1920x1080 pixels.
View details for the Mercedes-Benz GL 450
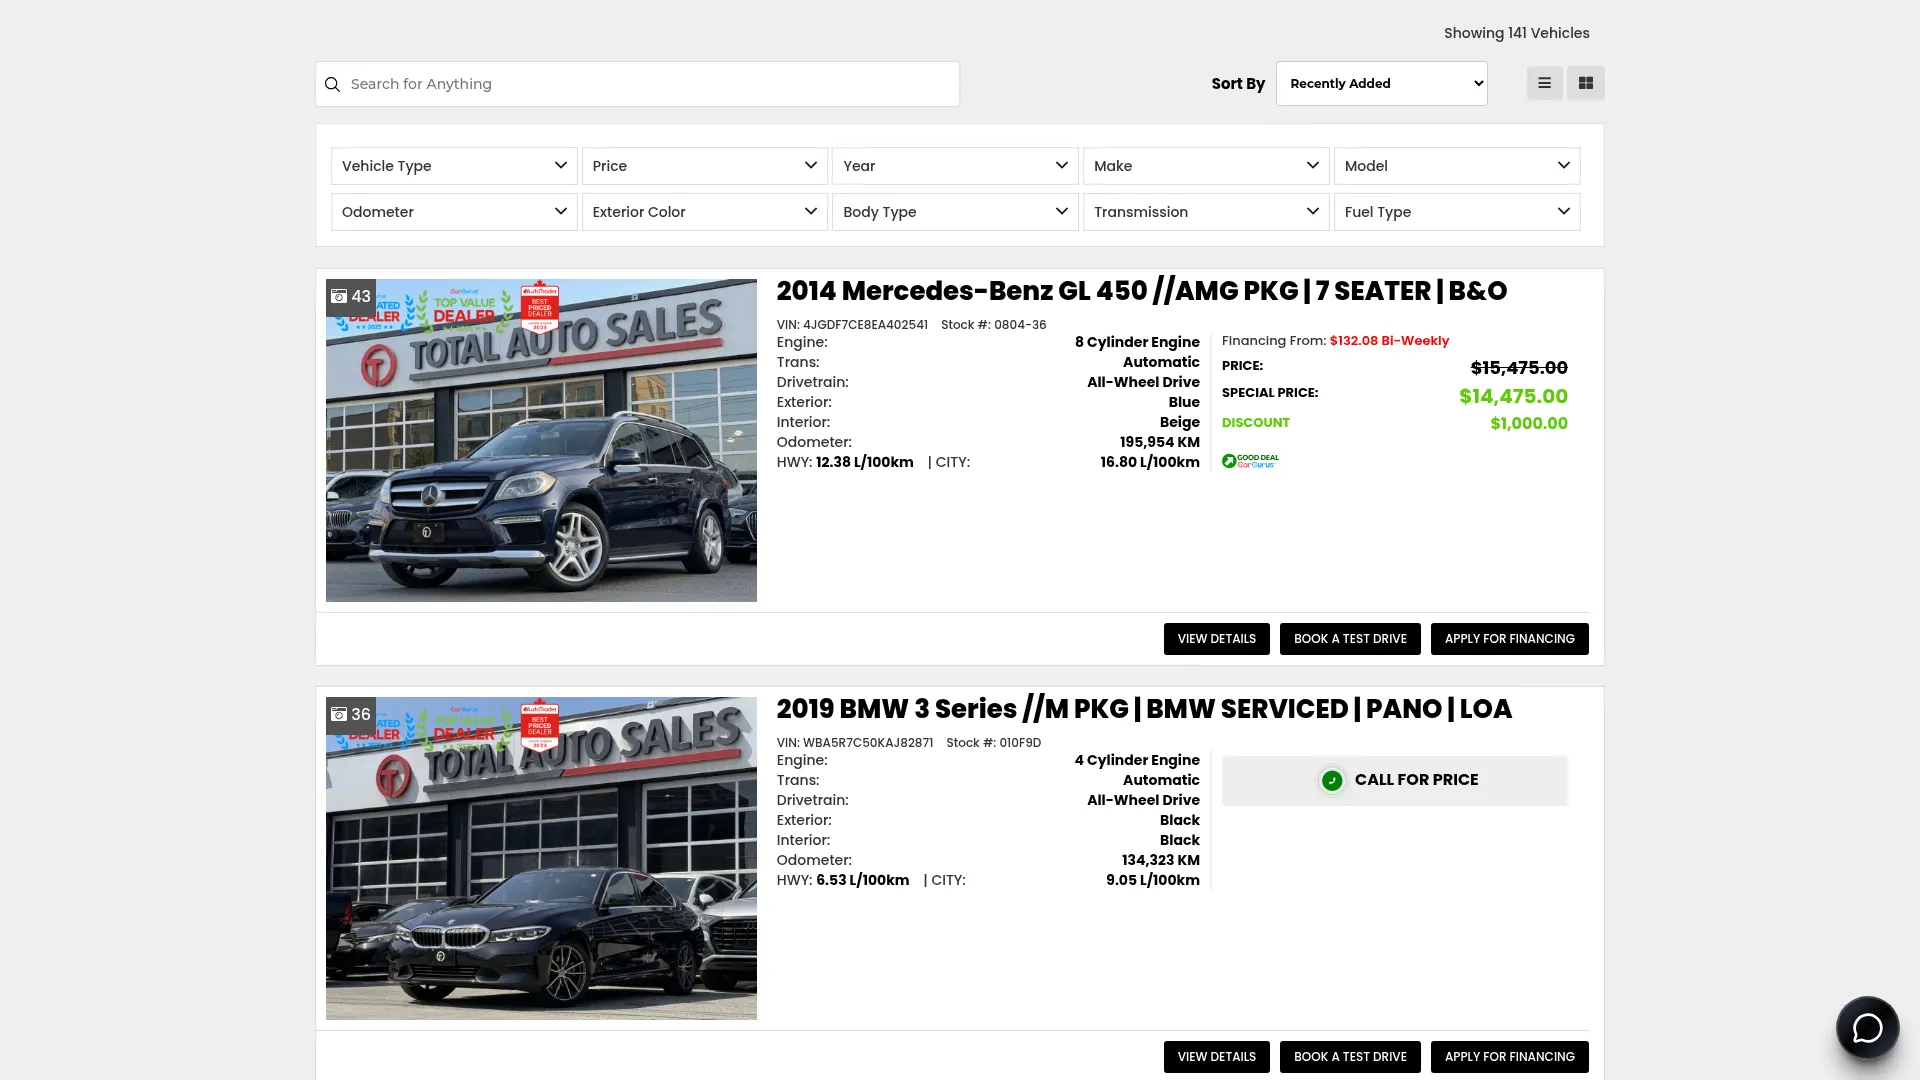point(1216,639)
